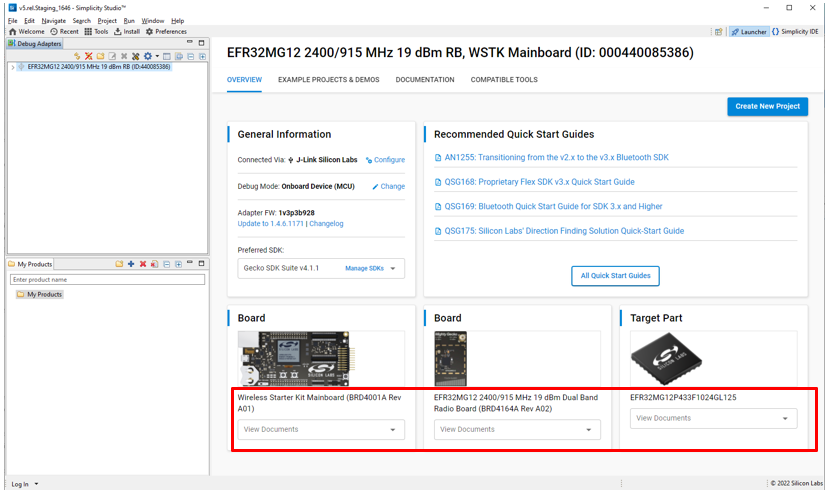The image size is (829, 490).
Task: Open QSG169 Bluetooth Quick Start Guide link
Action: (552, 206)
